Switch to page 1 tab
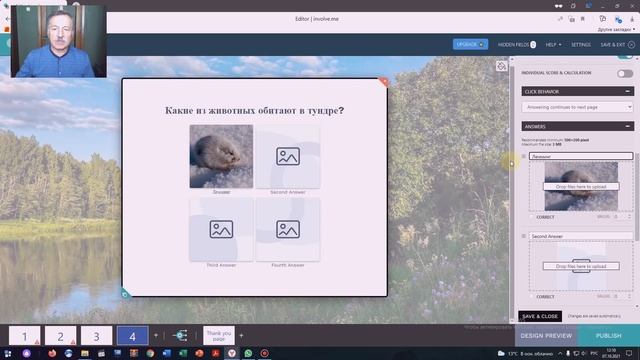 24,336
